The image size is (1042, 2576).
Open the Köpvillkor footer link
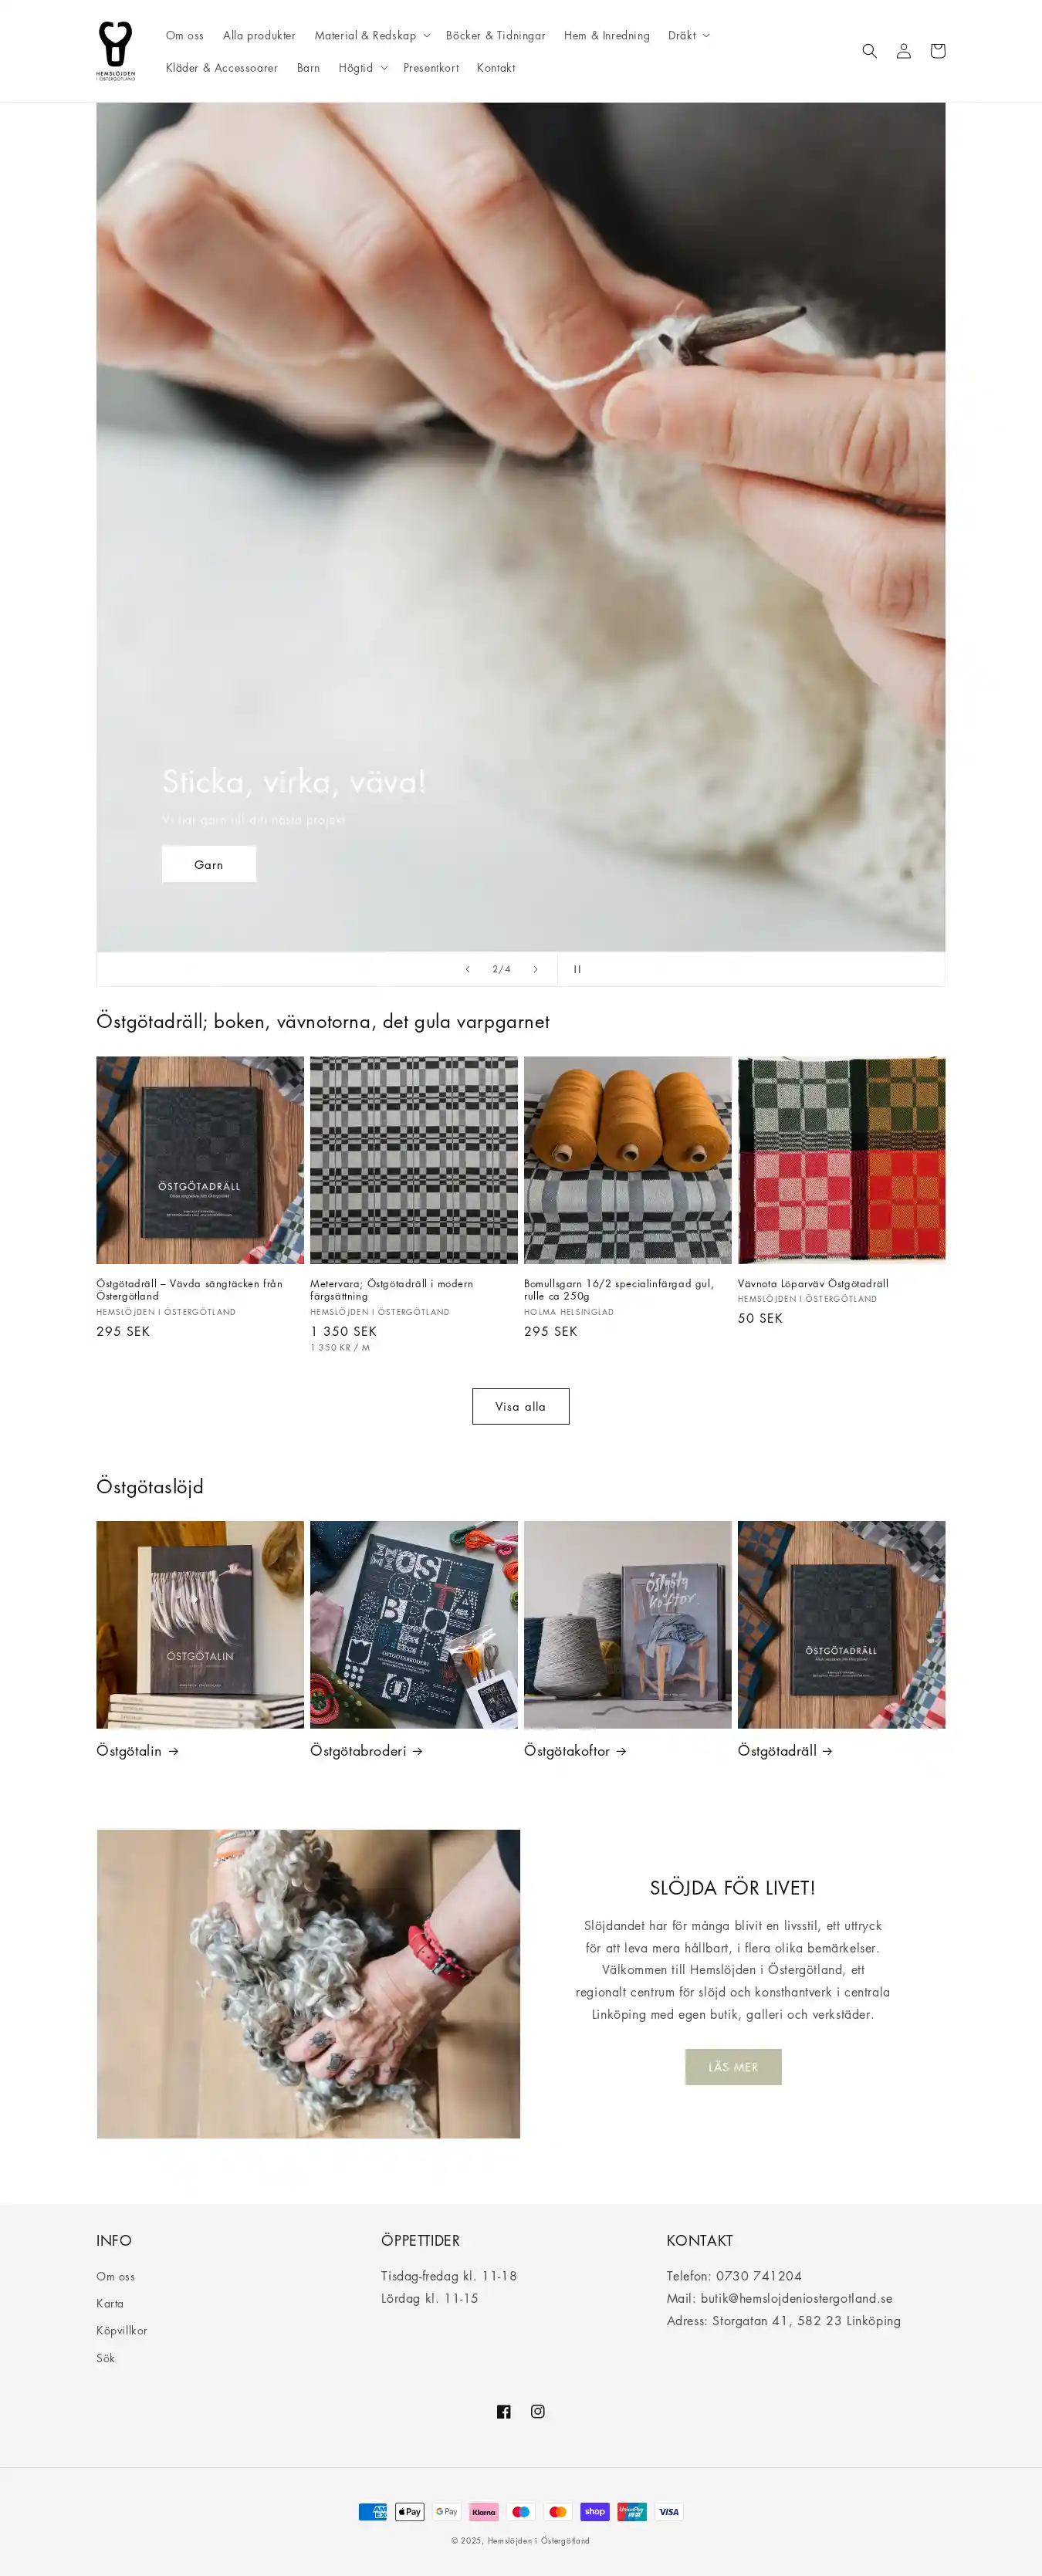(x=122, y=2330)
